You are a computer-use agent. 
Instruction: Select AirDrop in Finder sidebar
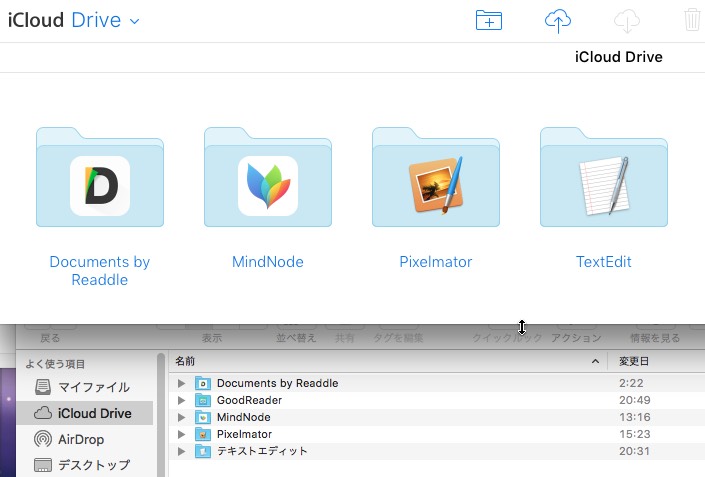(85, 439)
